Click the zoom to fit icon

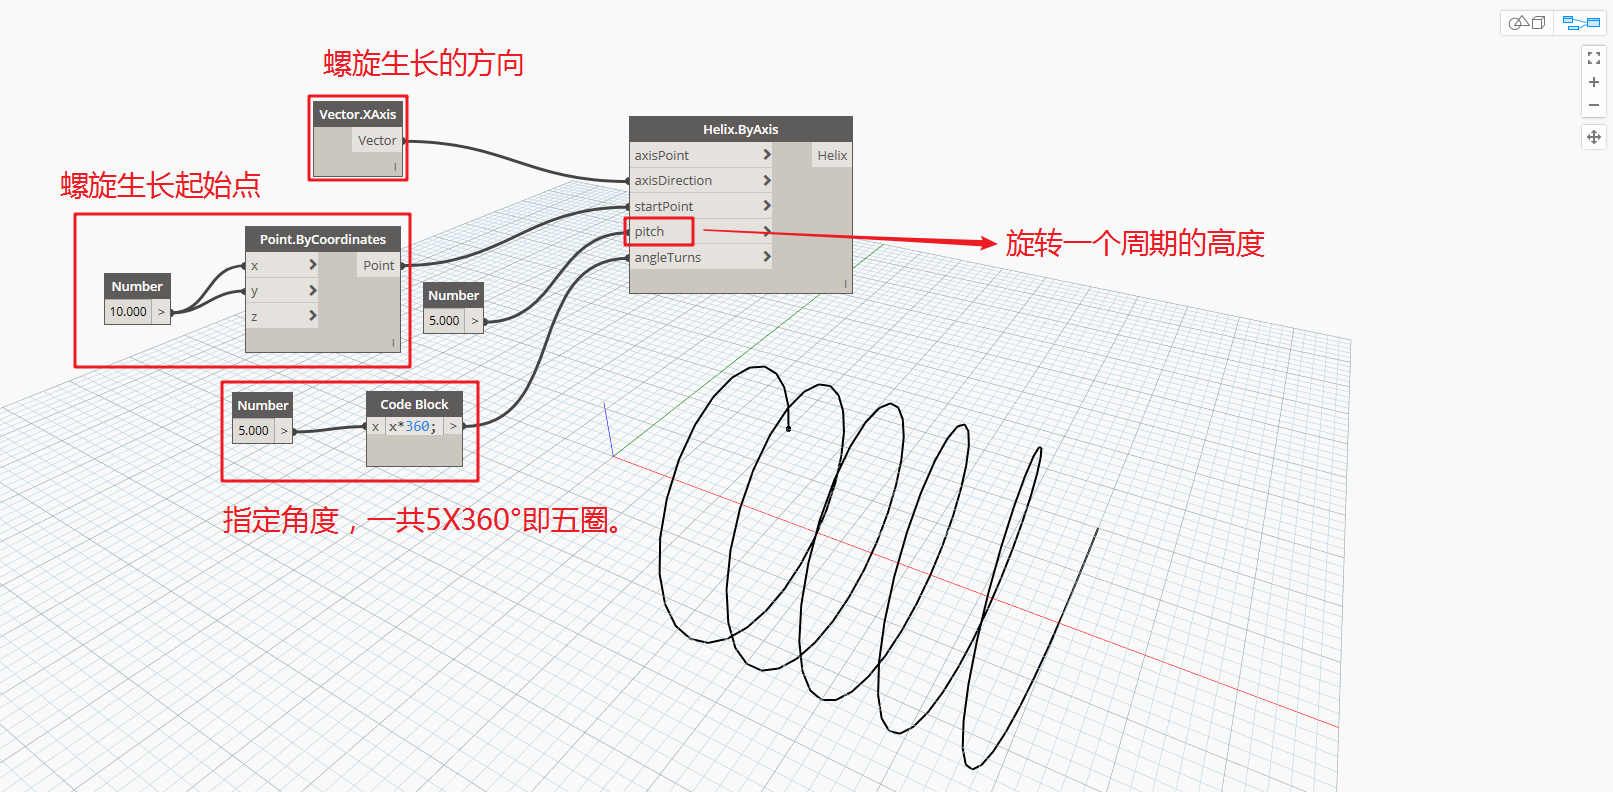(1594, 59)
